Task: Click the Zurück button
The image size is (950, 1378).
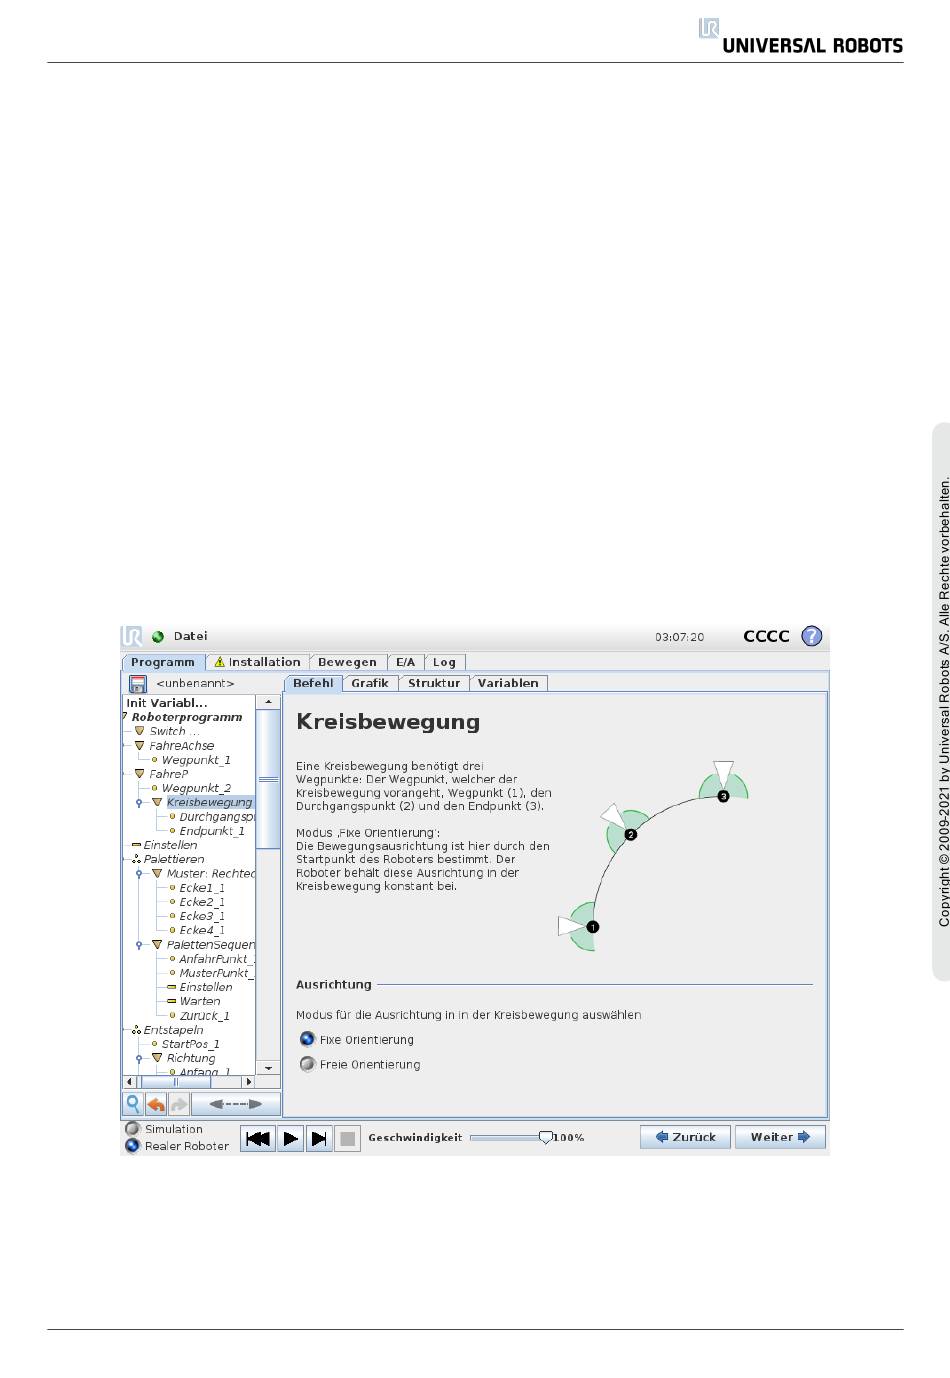Action: [x=685, y=1137]
